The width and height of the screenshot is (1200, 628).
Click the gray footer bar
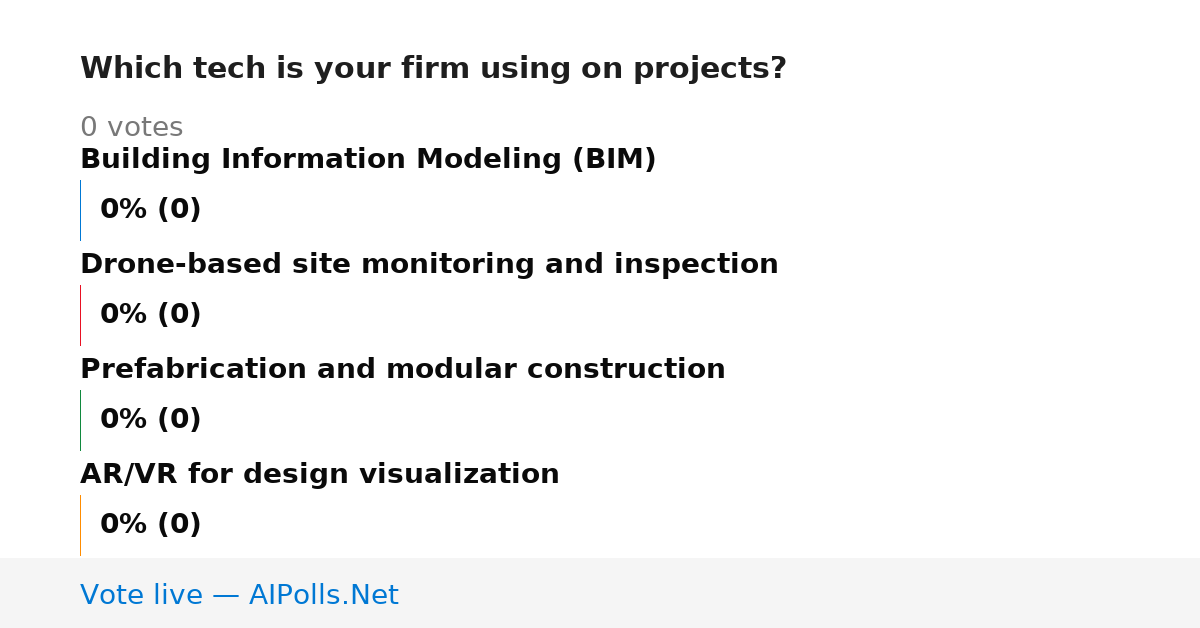click(x=600, y=593)
